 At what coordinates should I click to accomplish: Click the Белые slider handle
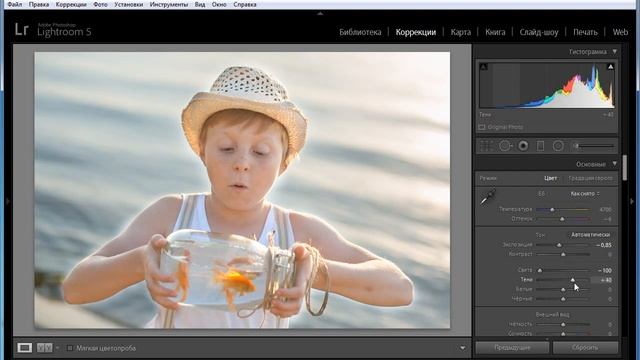[563, 289]
